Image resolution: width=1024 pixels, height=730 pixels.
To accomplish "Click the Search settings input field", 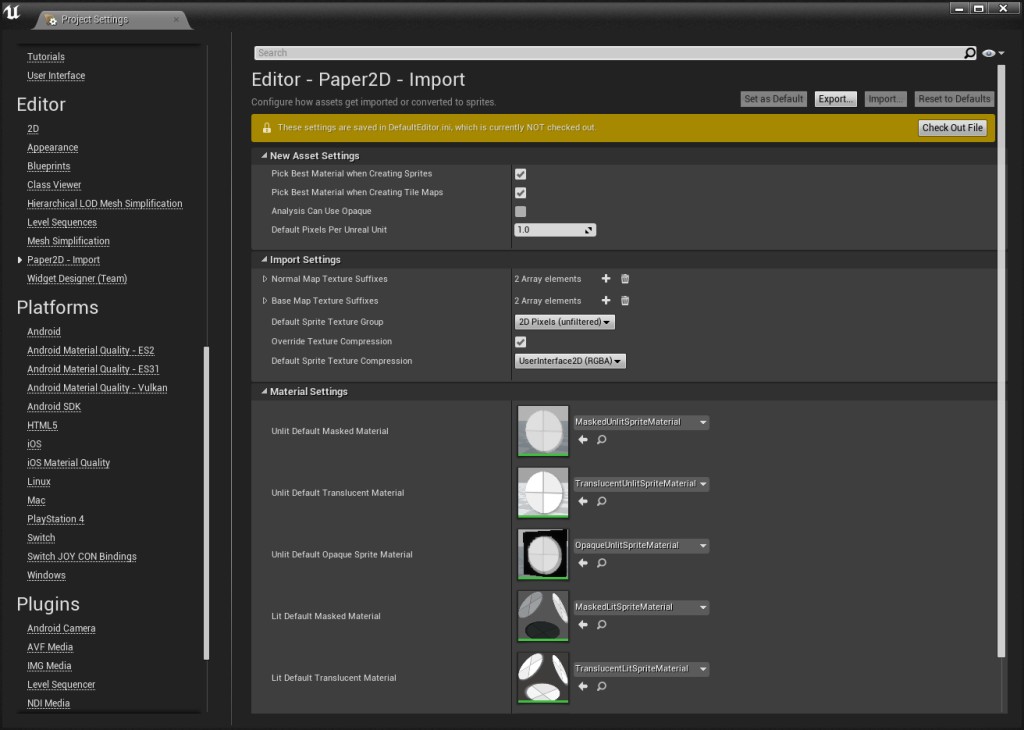I will 607,53.
